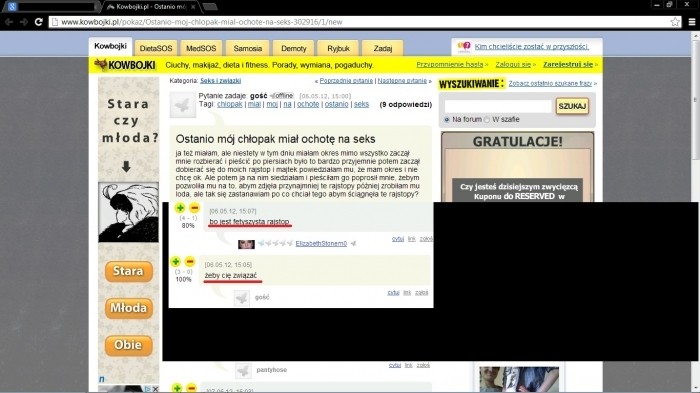This screenshot has height=393, width=700.
Task: Select the 'W szafie' radio button
Action: 487,120
